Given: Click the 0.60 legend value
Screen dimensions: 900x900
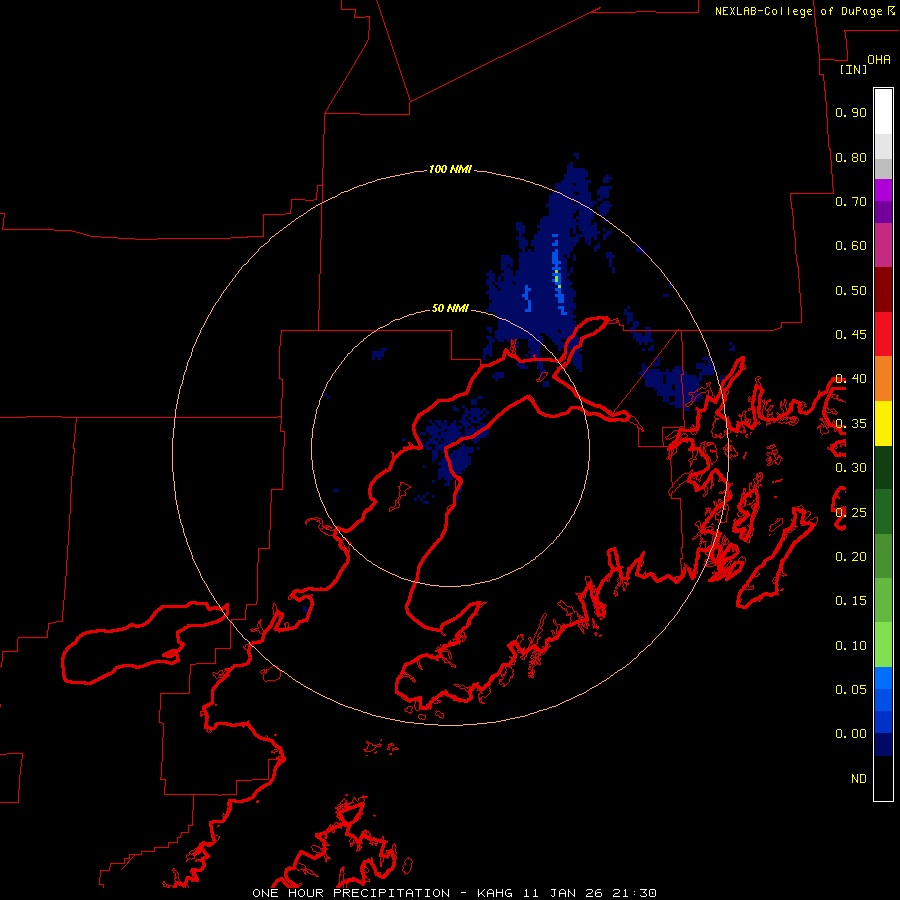Looking at the screenshot, I should pos(851,246).
